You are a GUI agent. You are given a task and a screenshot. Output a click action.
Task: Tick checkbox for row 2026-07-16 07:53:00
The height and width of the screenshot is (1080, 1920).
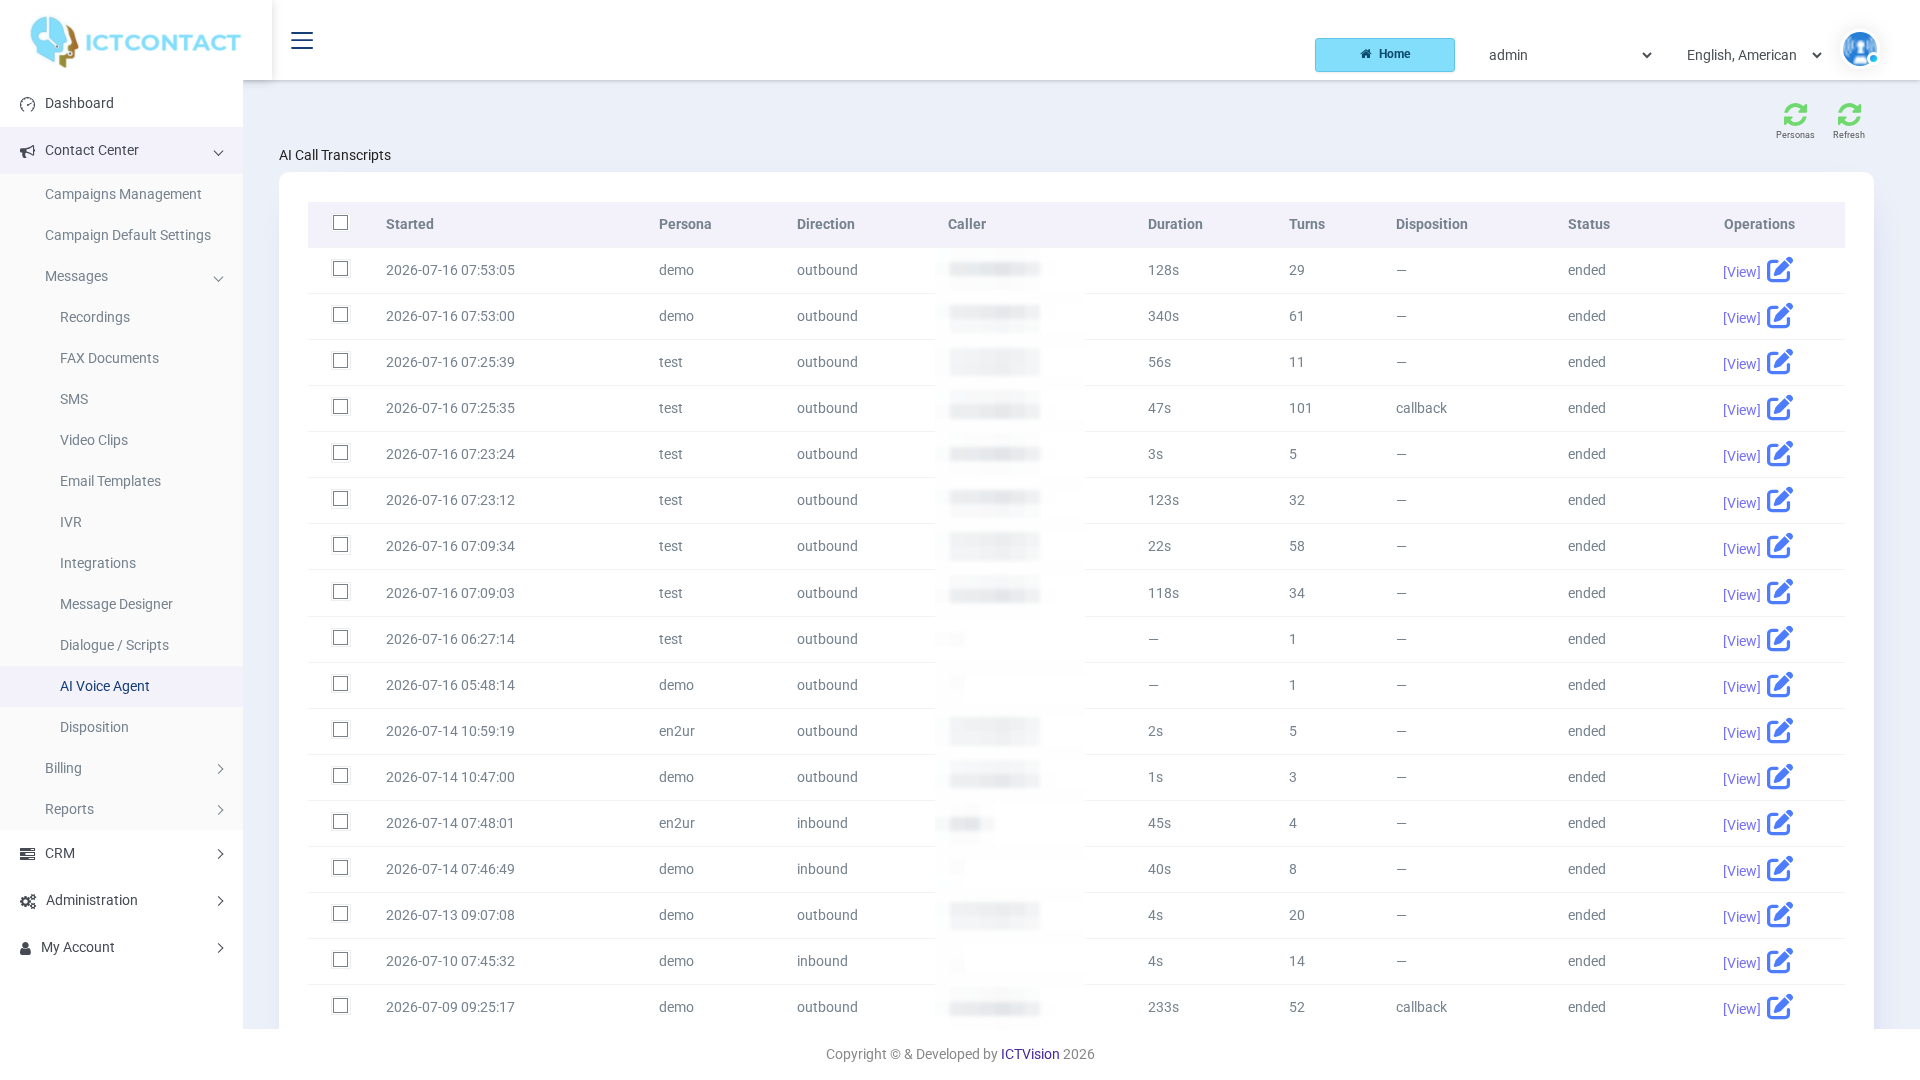coord(341,315)
